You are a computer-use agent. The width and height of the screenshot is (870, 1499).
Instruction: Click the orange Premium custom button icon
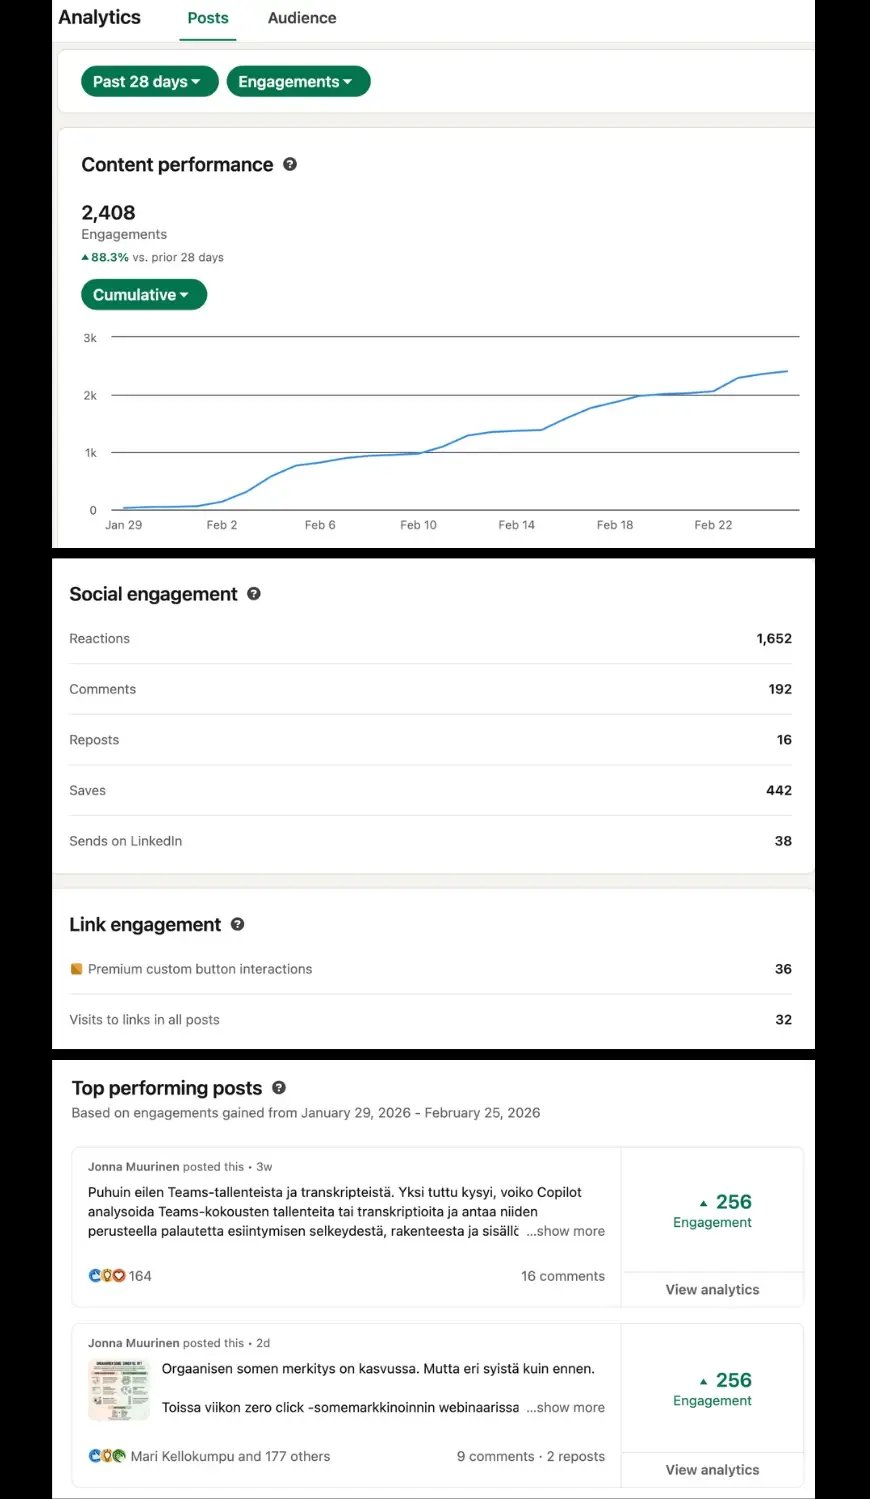tap(77, 969)
